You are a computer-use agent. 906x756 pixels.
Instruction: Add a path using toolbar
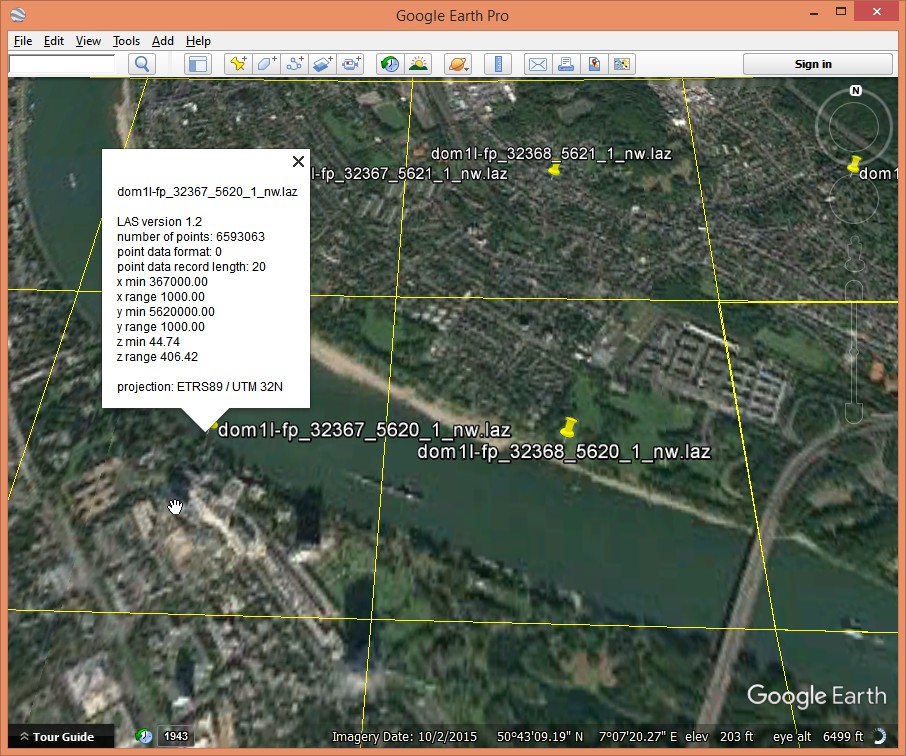294,64
